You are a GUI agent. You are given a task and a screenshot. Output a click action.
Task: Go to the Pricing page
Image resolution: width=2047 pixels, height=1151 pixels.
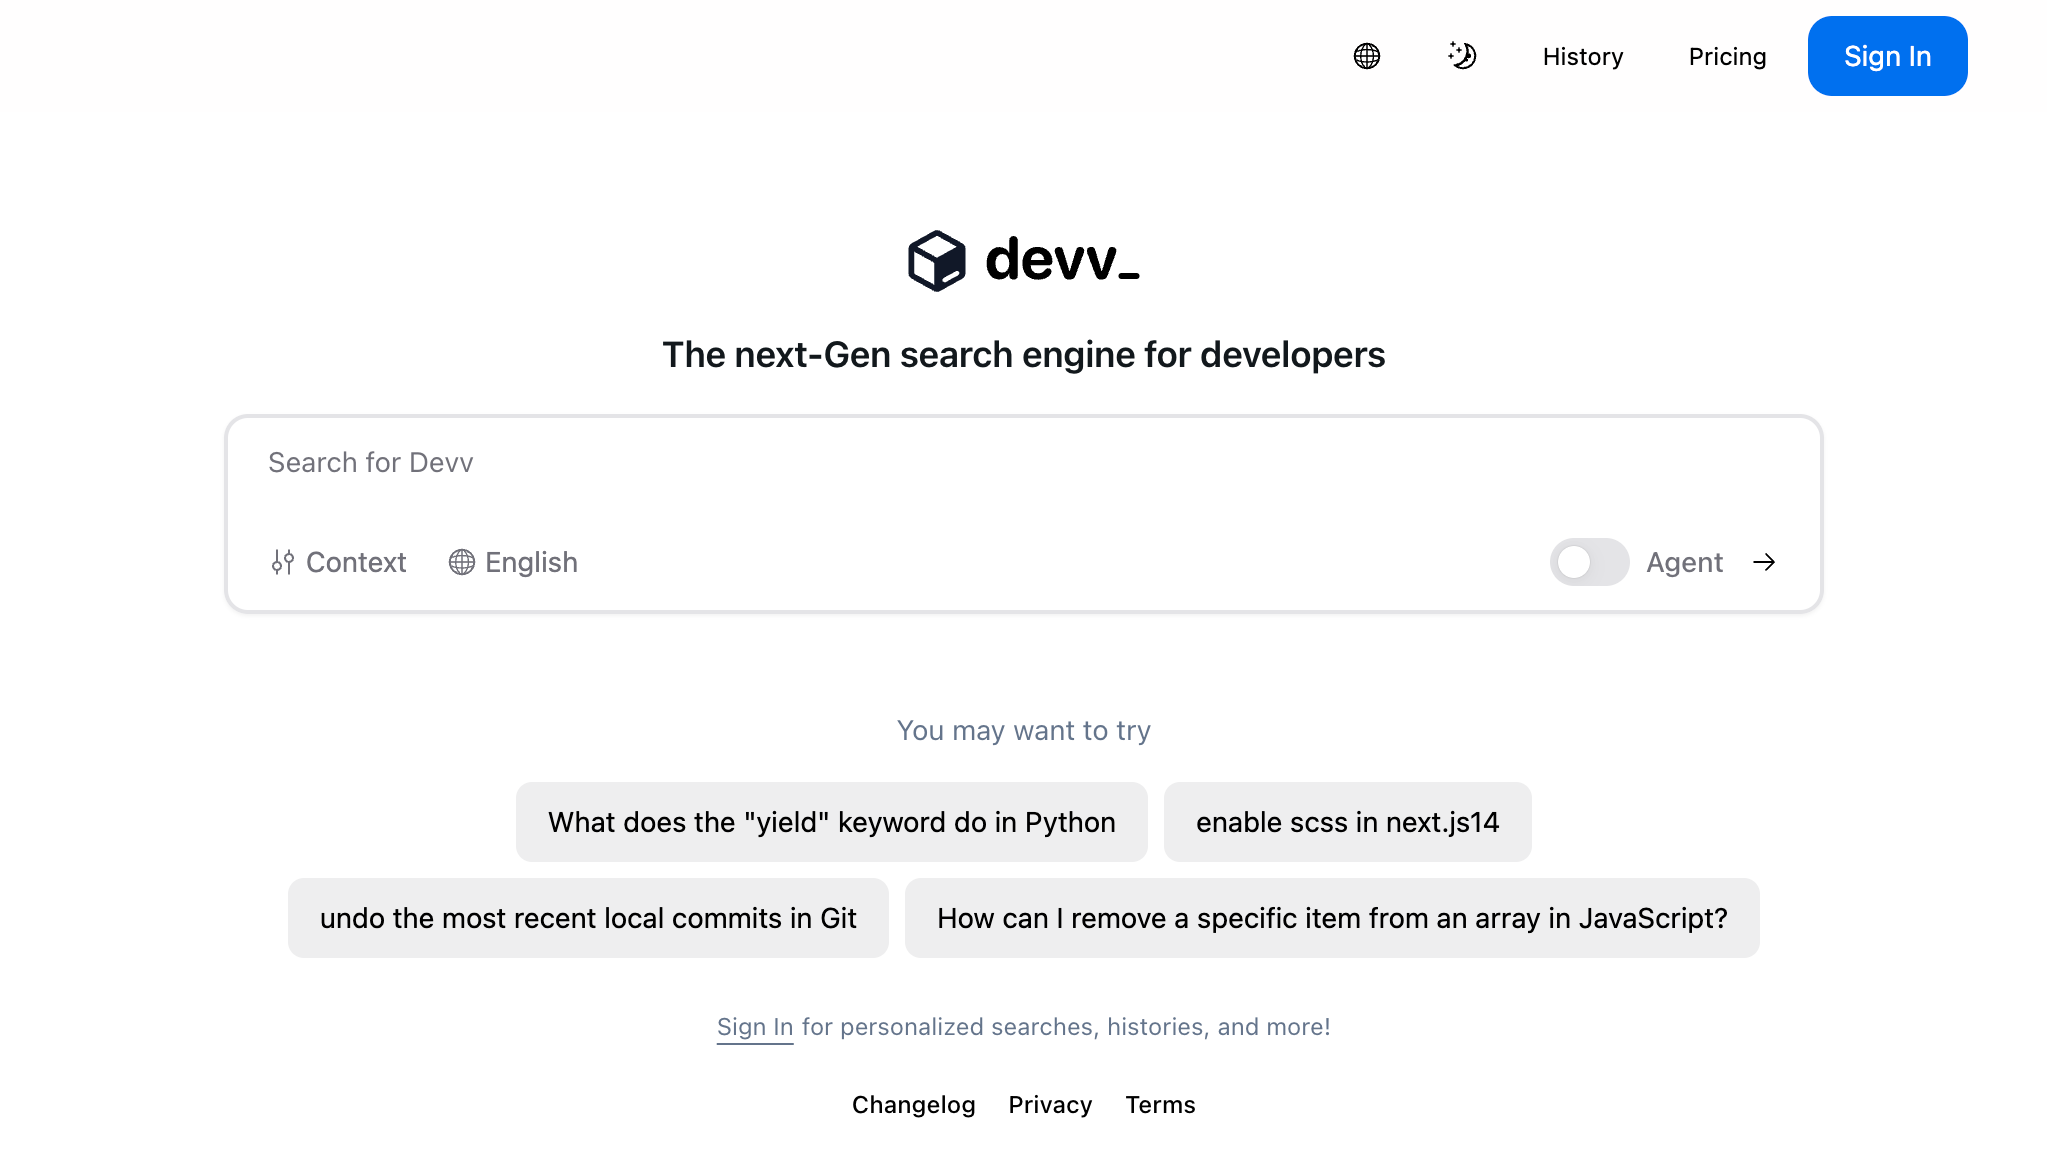point(1727,56)
